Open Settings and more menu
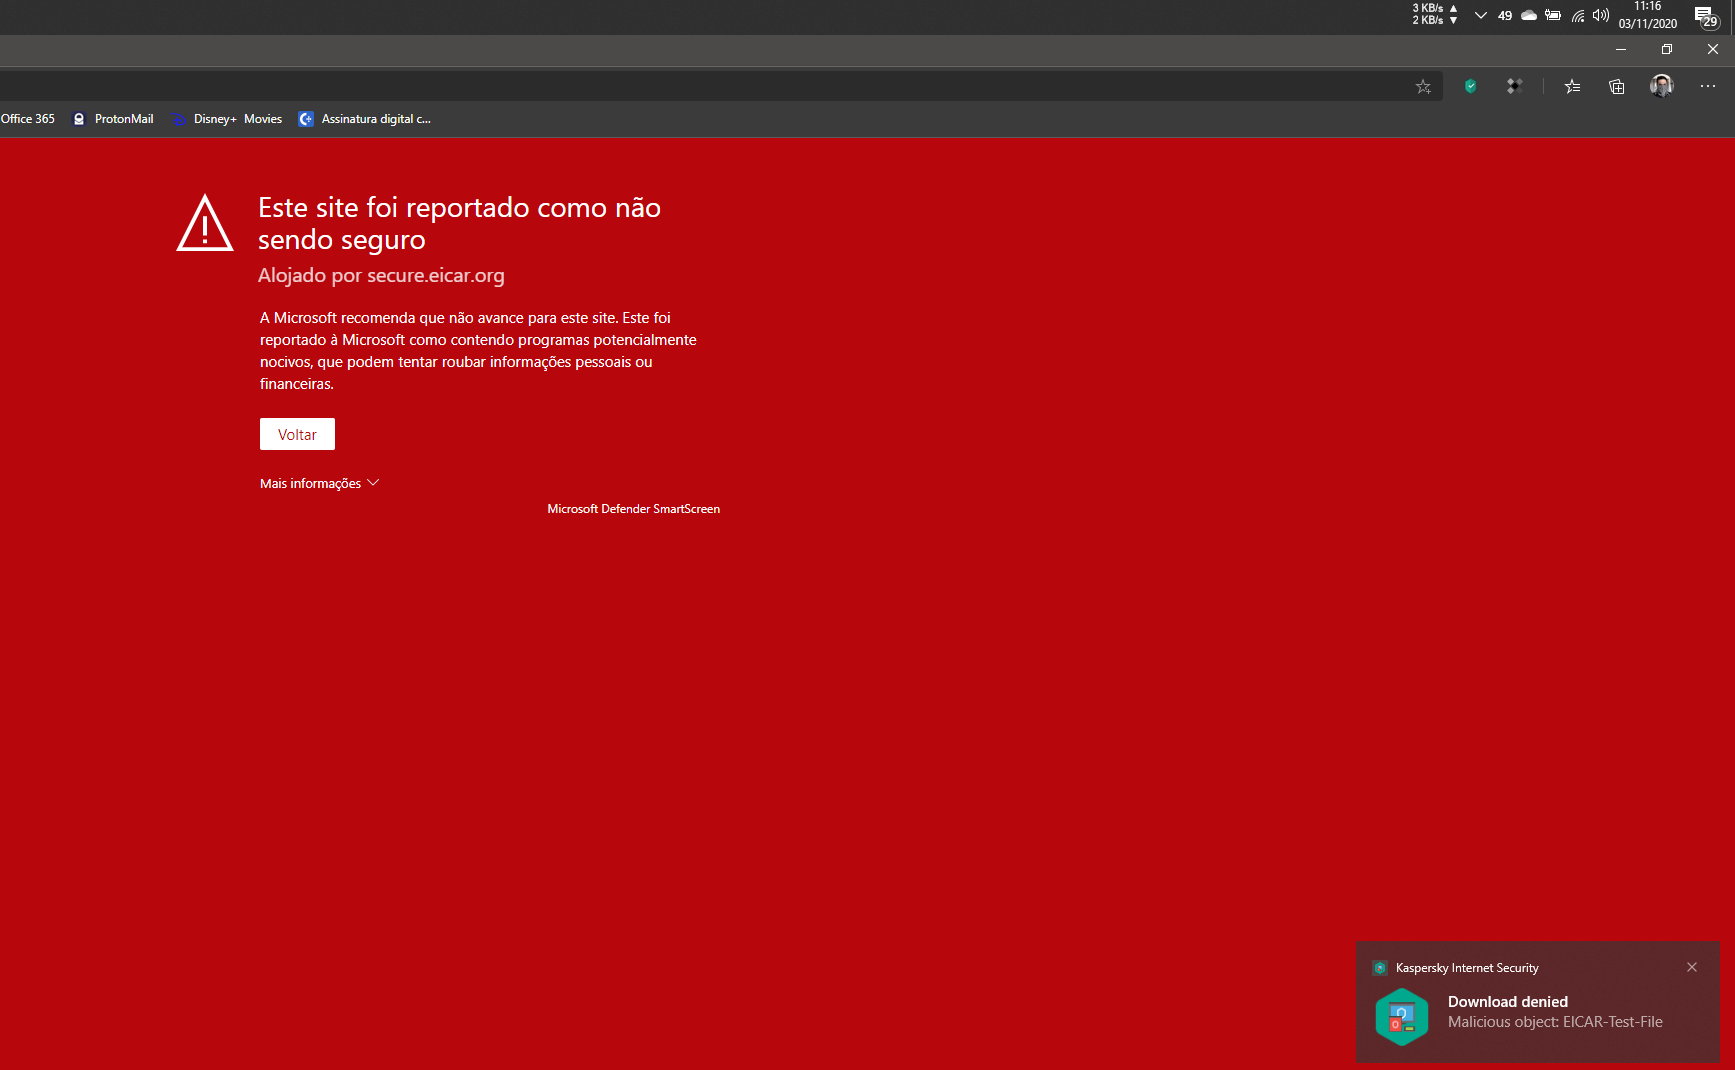This screenshot has width=1735, height=1070. tap(1708, 86)
